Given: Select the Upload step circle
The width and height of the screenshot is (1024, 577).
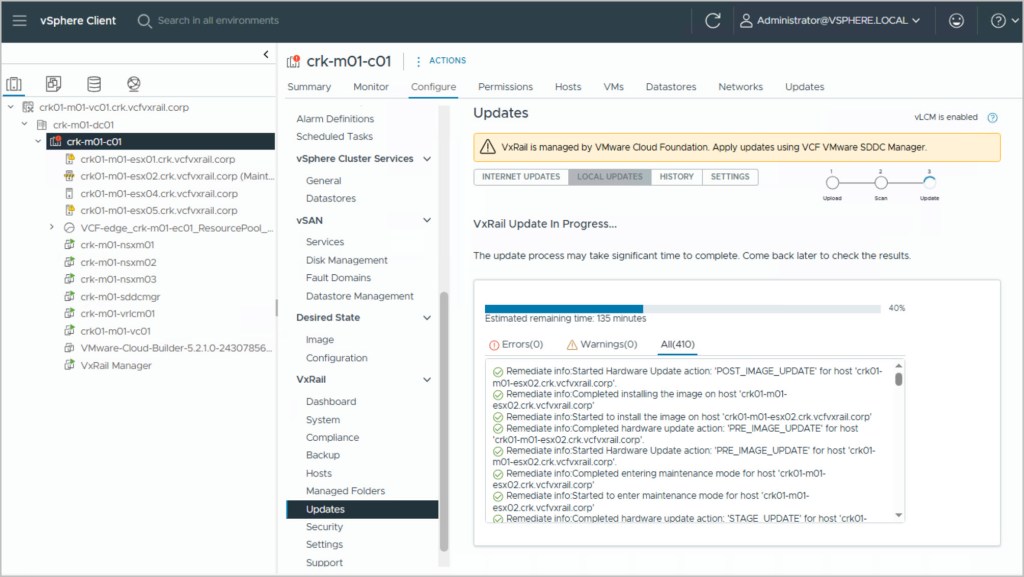Looking at the screenshot, I should tap(831, 182).
